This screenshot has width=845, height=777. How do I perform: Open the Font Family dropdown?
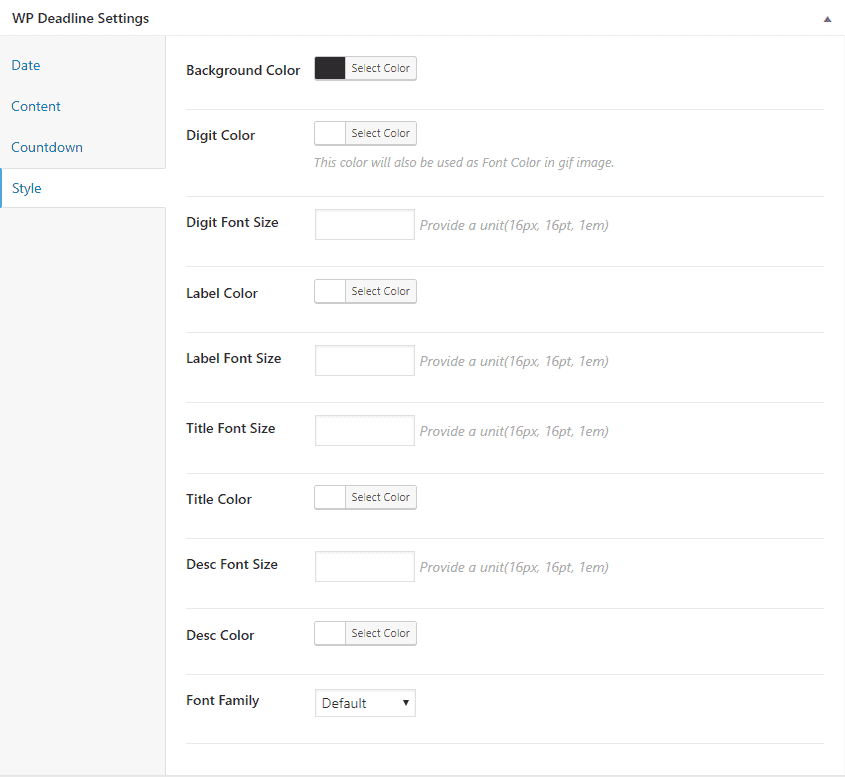(365, 703)
